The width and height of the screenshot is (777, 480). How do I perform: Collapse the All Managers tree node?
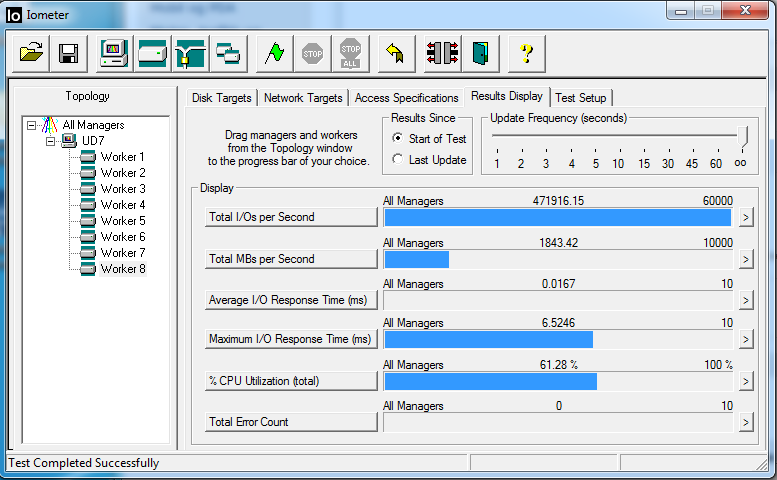tap(31, 125)
